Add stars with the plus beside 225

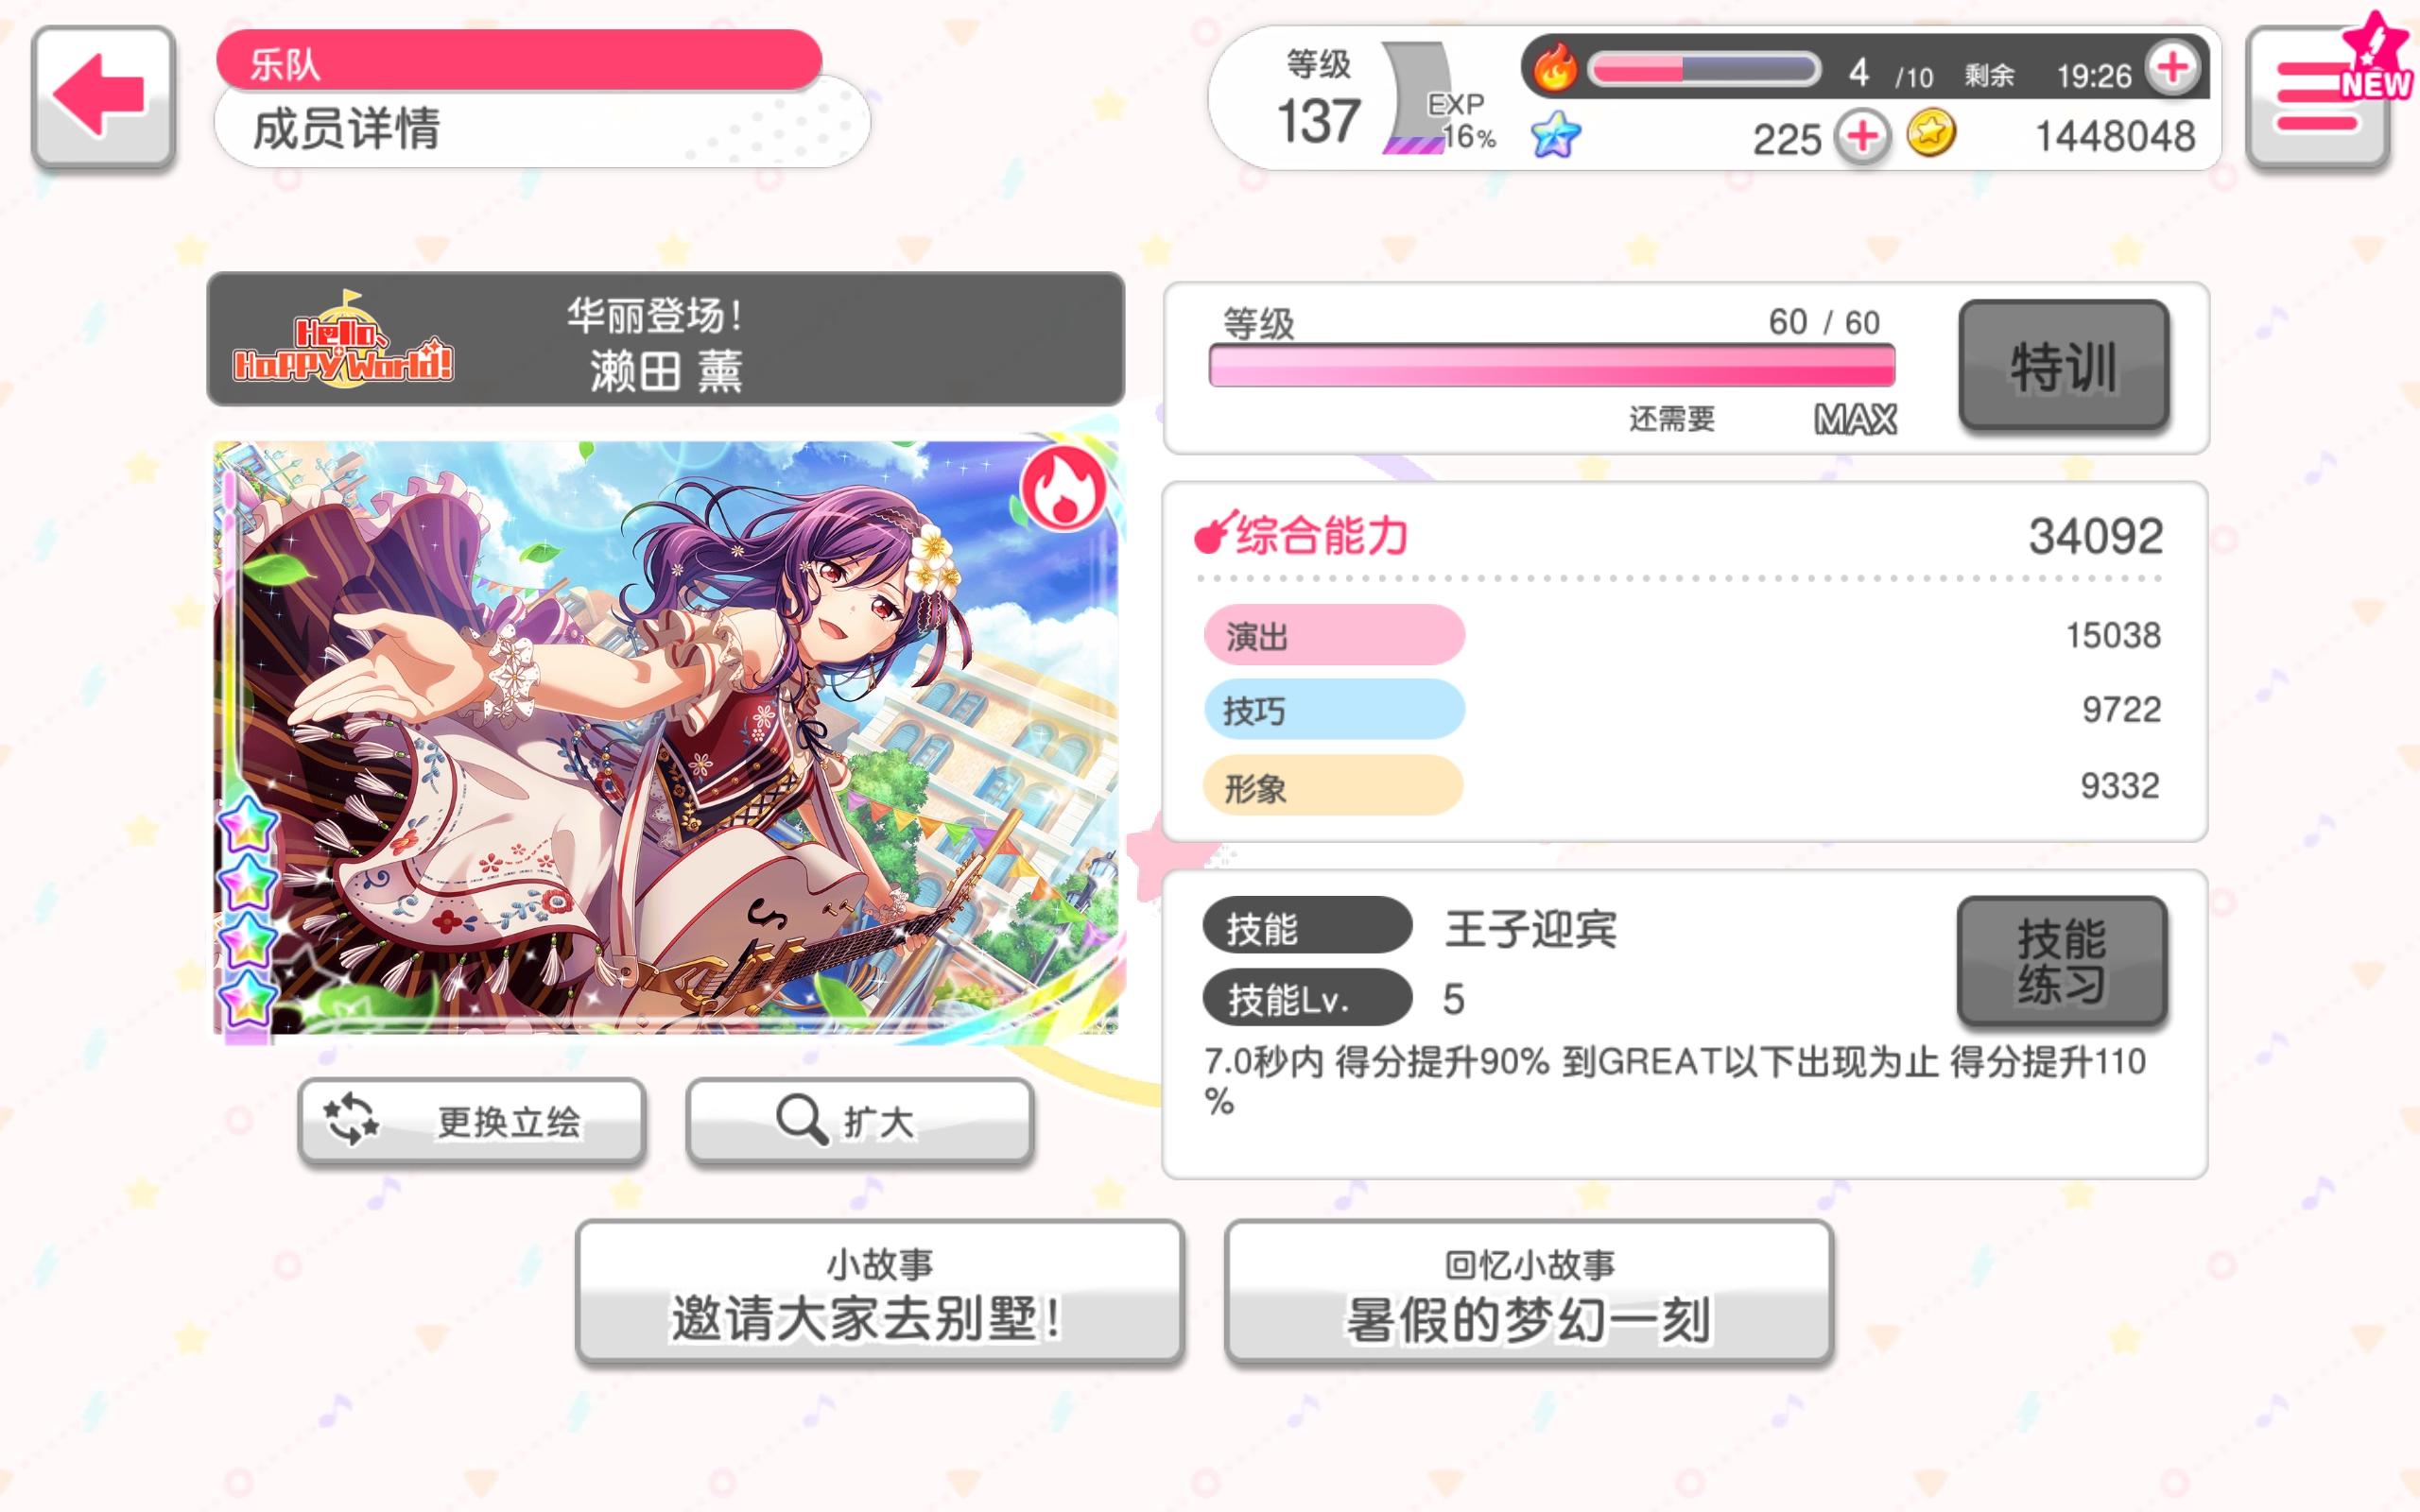coord(1862,137)
